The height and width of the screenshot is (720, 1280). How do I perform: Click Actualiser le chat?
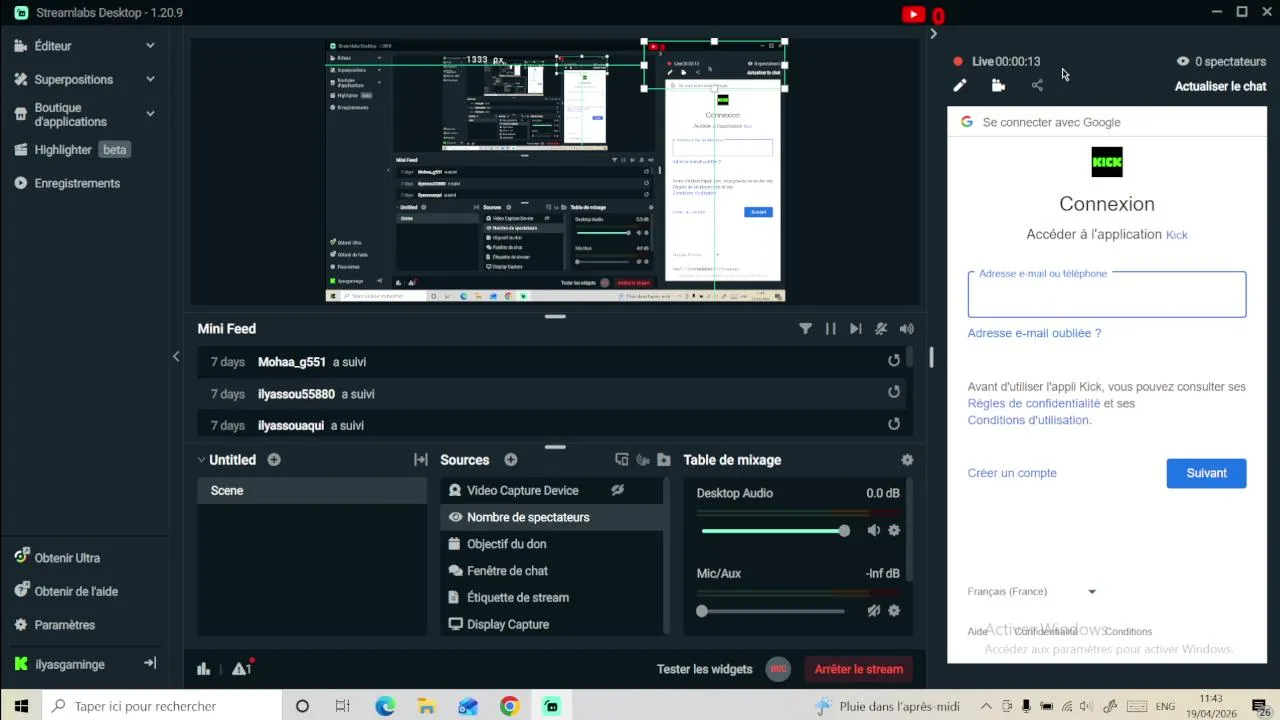click(x=1221, y=86)
